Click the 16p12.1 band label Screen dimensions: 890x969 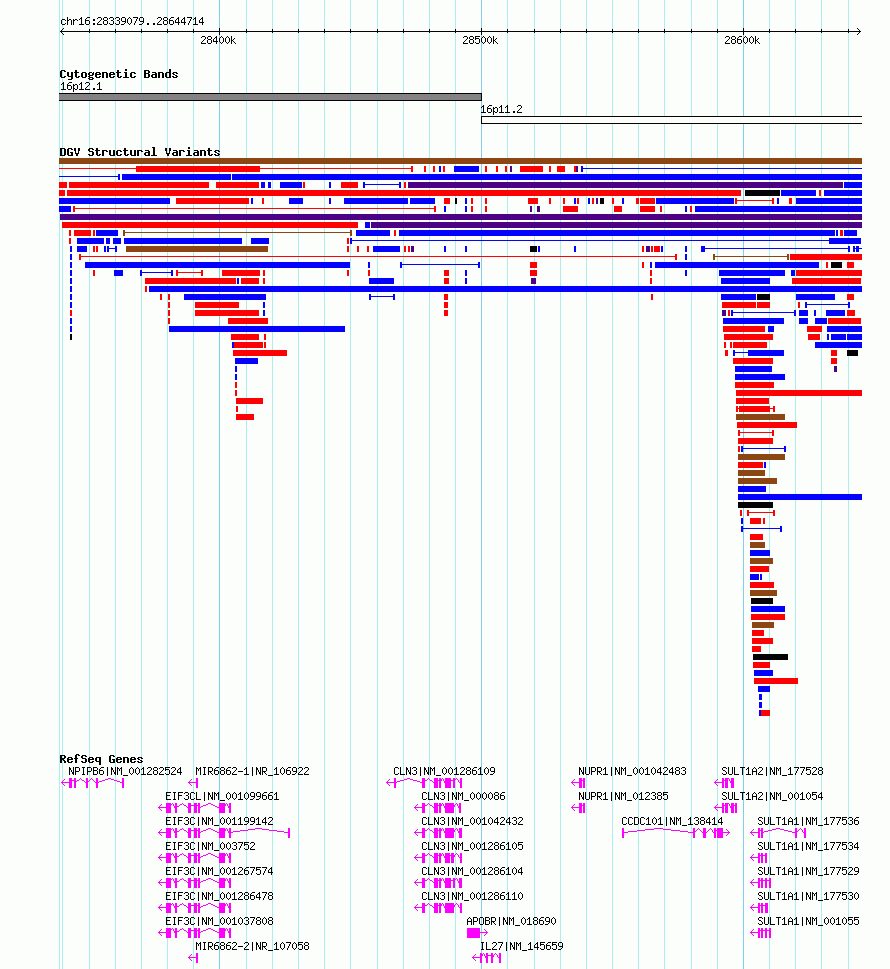coord(81,87)
